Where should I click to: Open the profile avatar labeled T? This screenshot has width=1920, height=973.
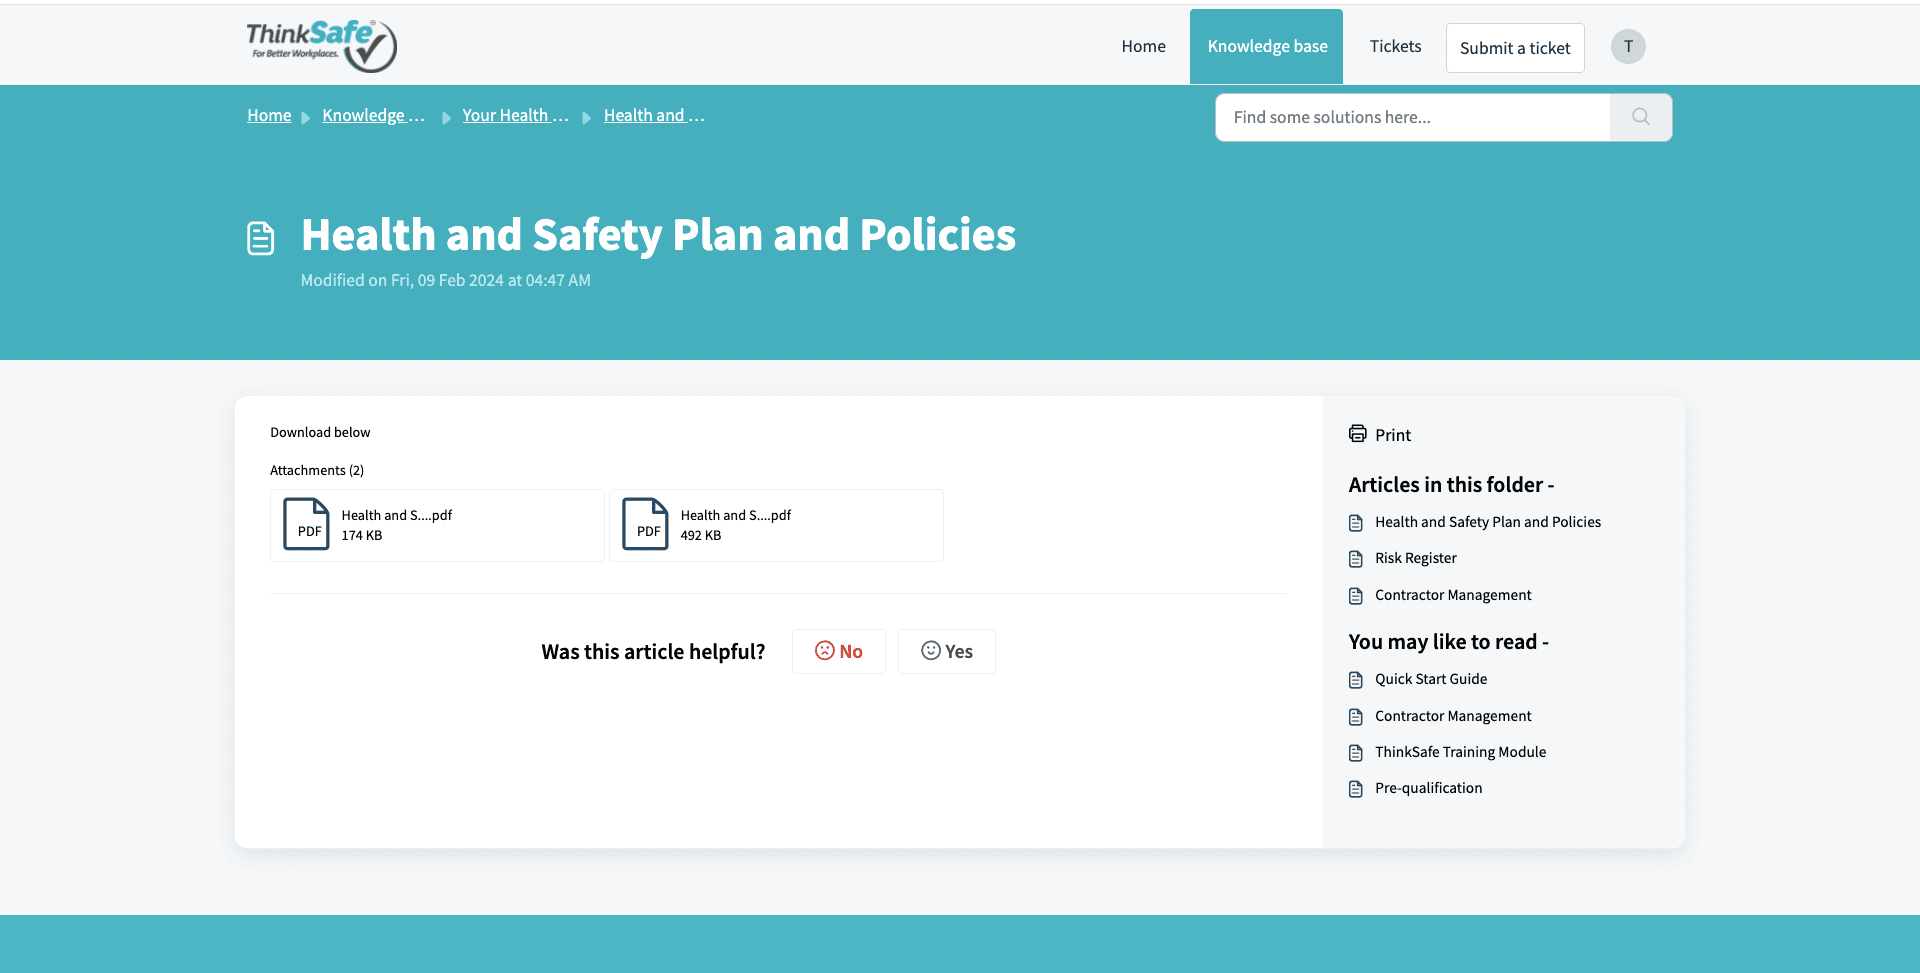pyautogui.click(x=1628, y=46)
